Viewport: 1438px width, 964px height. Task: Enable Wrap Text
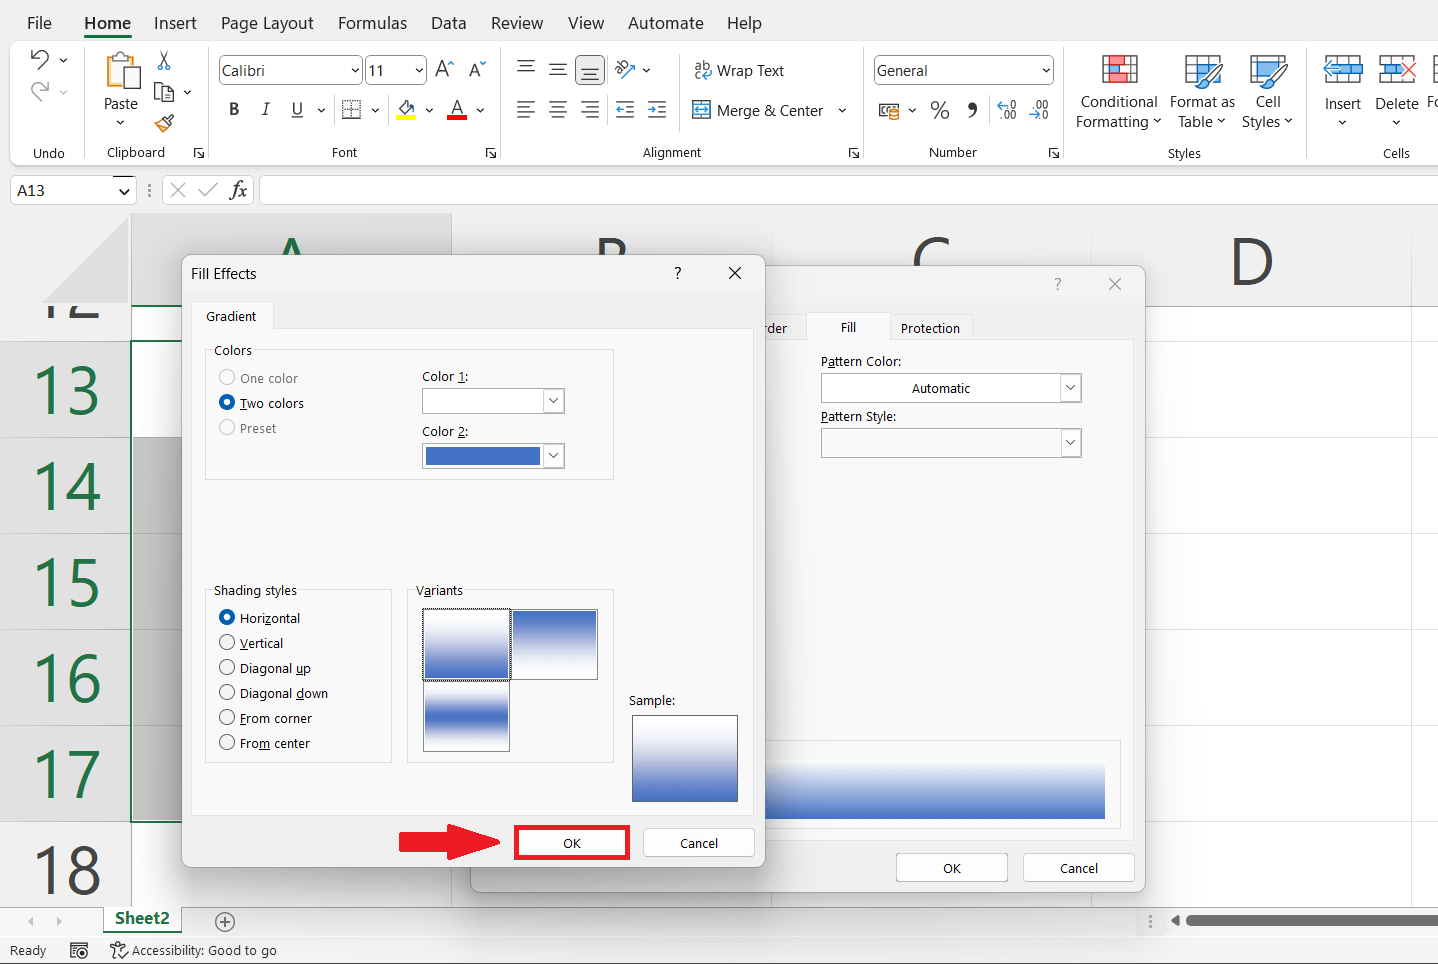pos(739,70)
